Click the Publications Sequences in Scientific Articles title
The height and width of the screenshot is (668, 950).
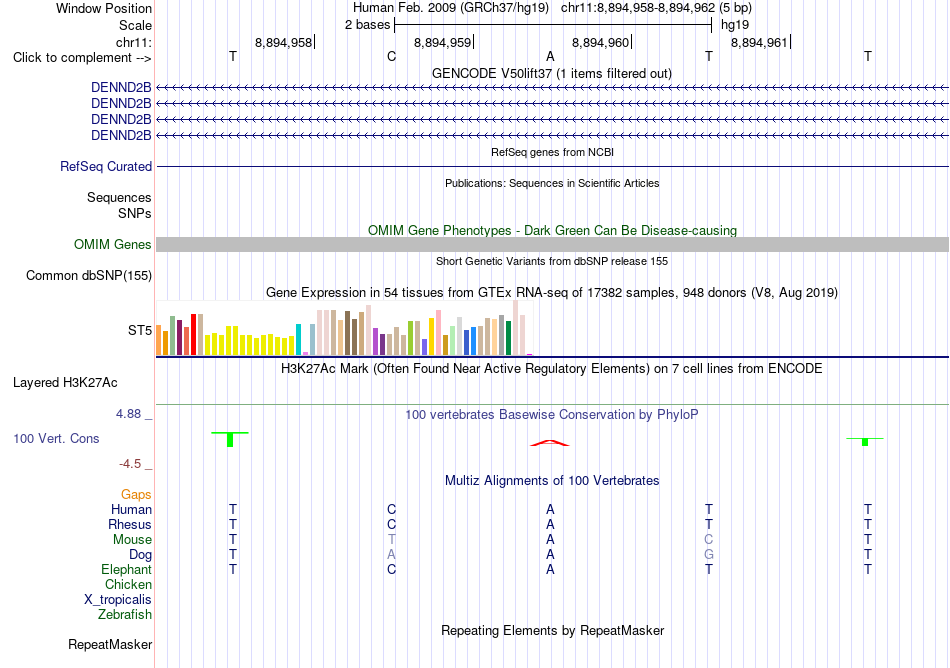552,183
